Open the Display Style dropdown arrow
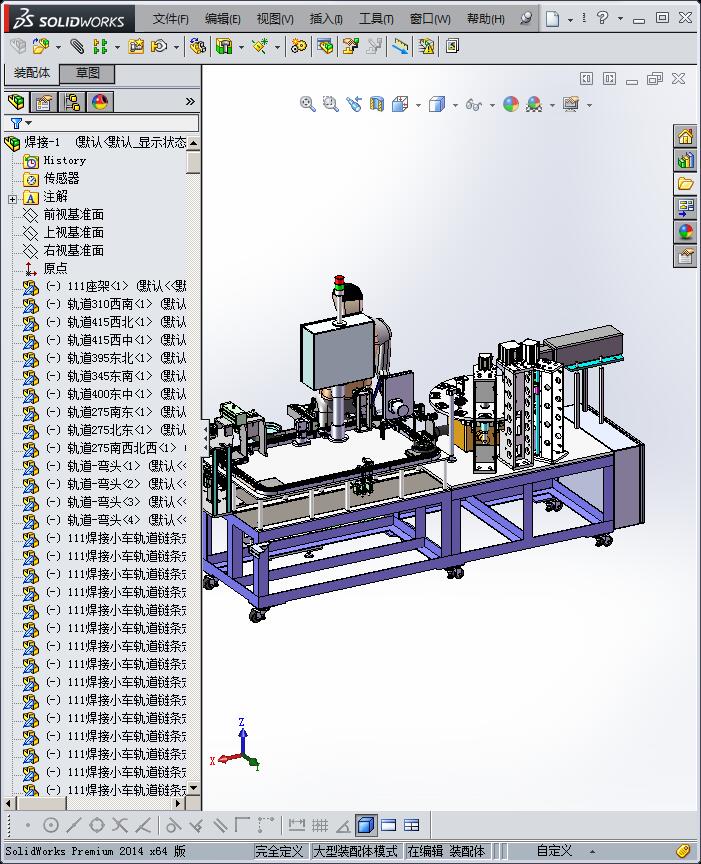This screenshot has height=864, width=701. tap(455, 105)
